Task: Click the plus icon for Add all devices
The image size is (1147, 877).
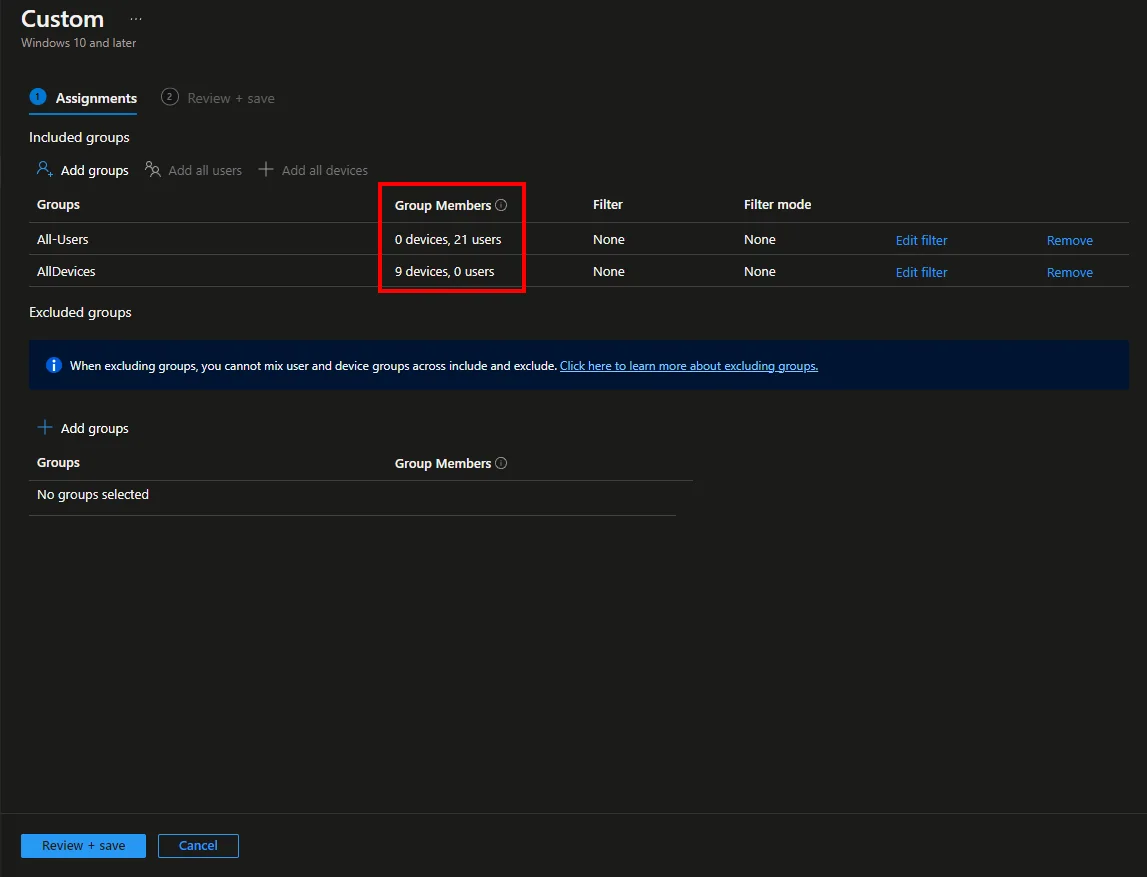Action: [266, 170]
